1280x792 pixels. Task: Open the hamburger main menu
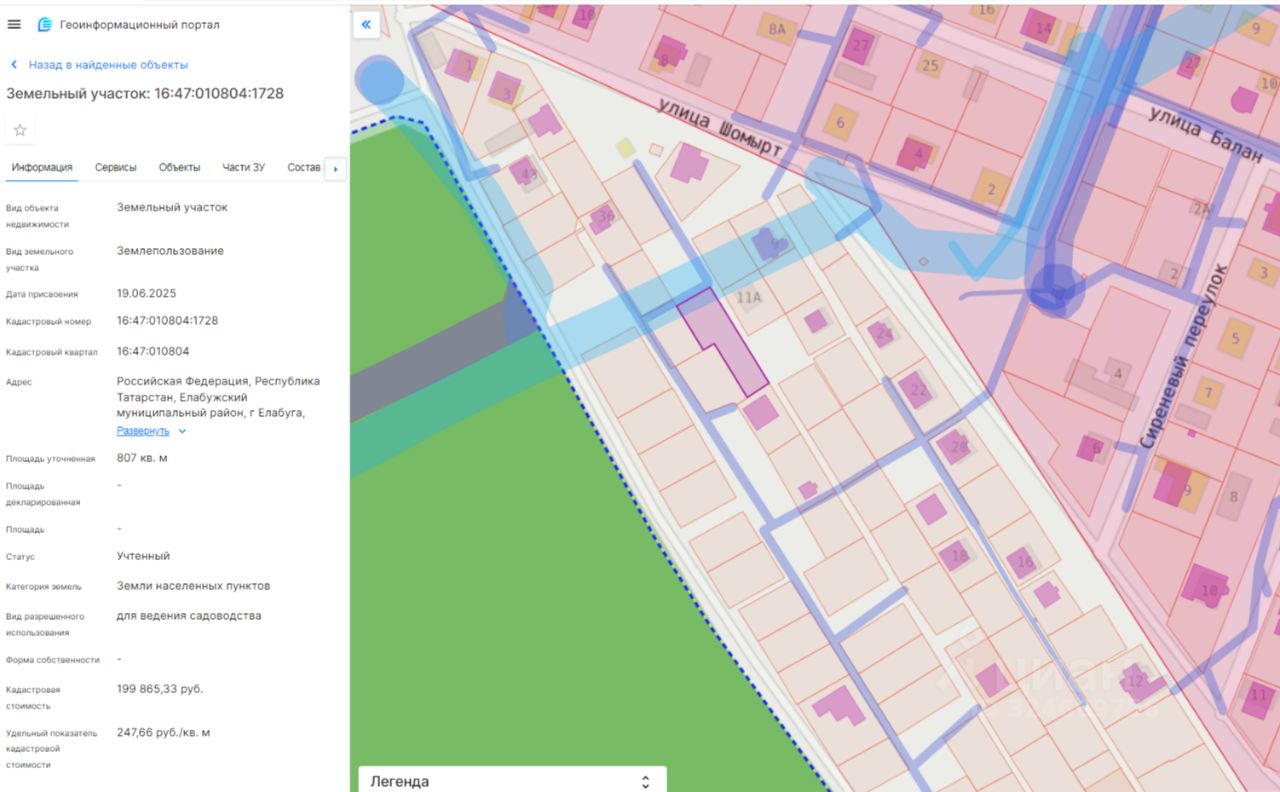14,24
